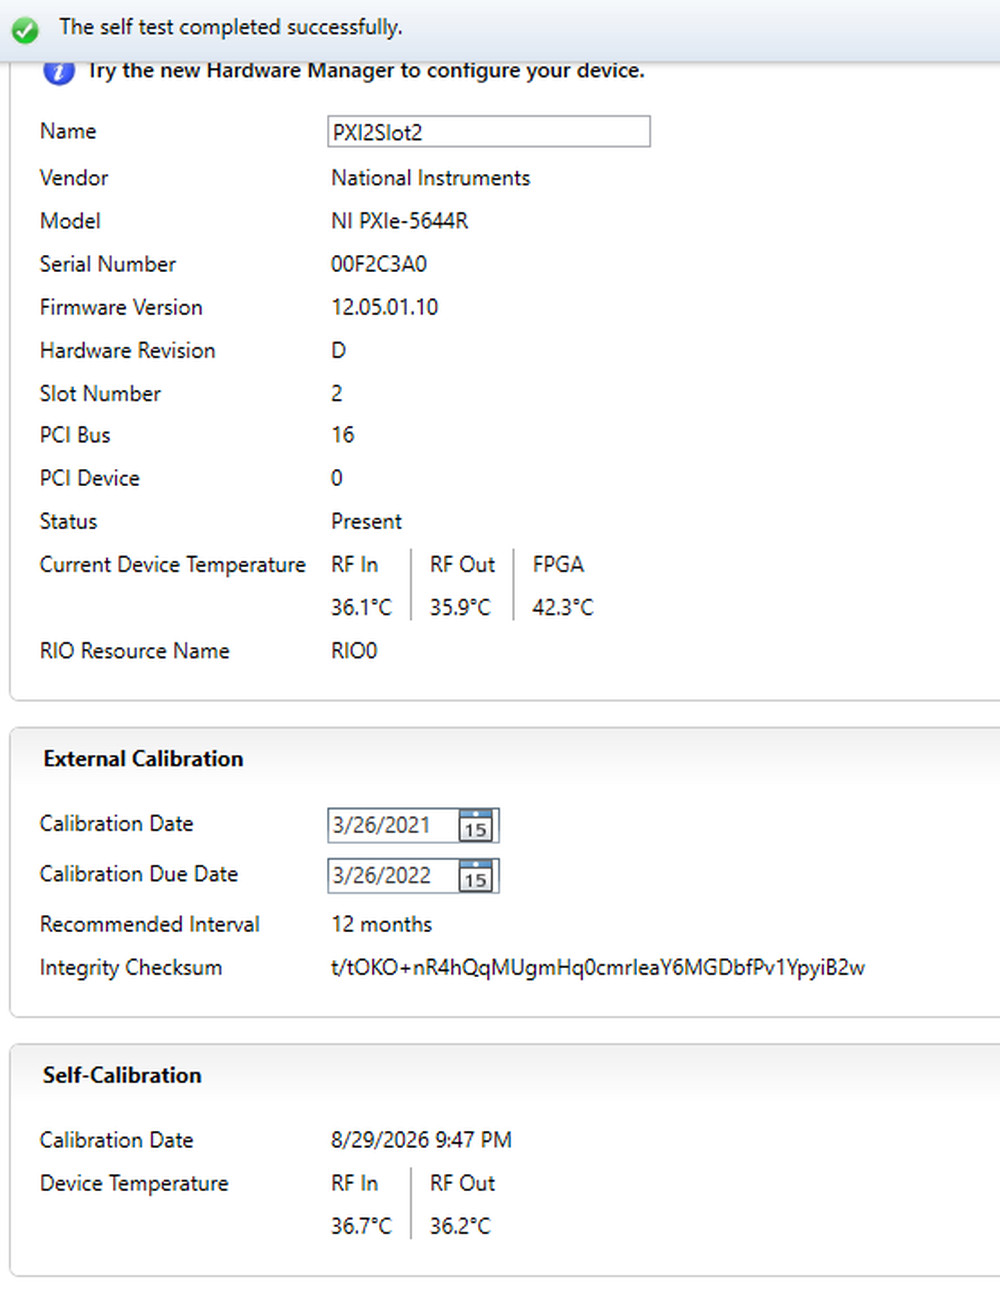
Task: Click the self-calibration RF Out temperature 36.2°C
Action: pos(461,1226)
